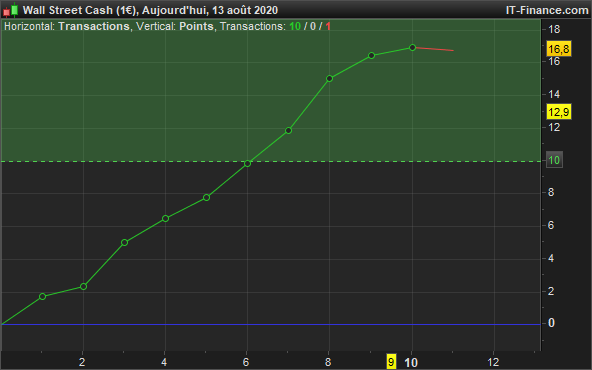
Task: Click the 18 label on the vertical axis
Action: [554, 29]
